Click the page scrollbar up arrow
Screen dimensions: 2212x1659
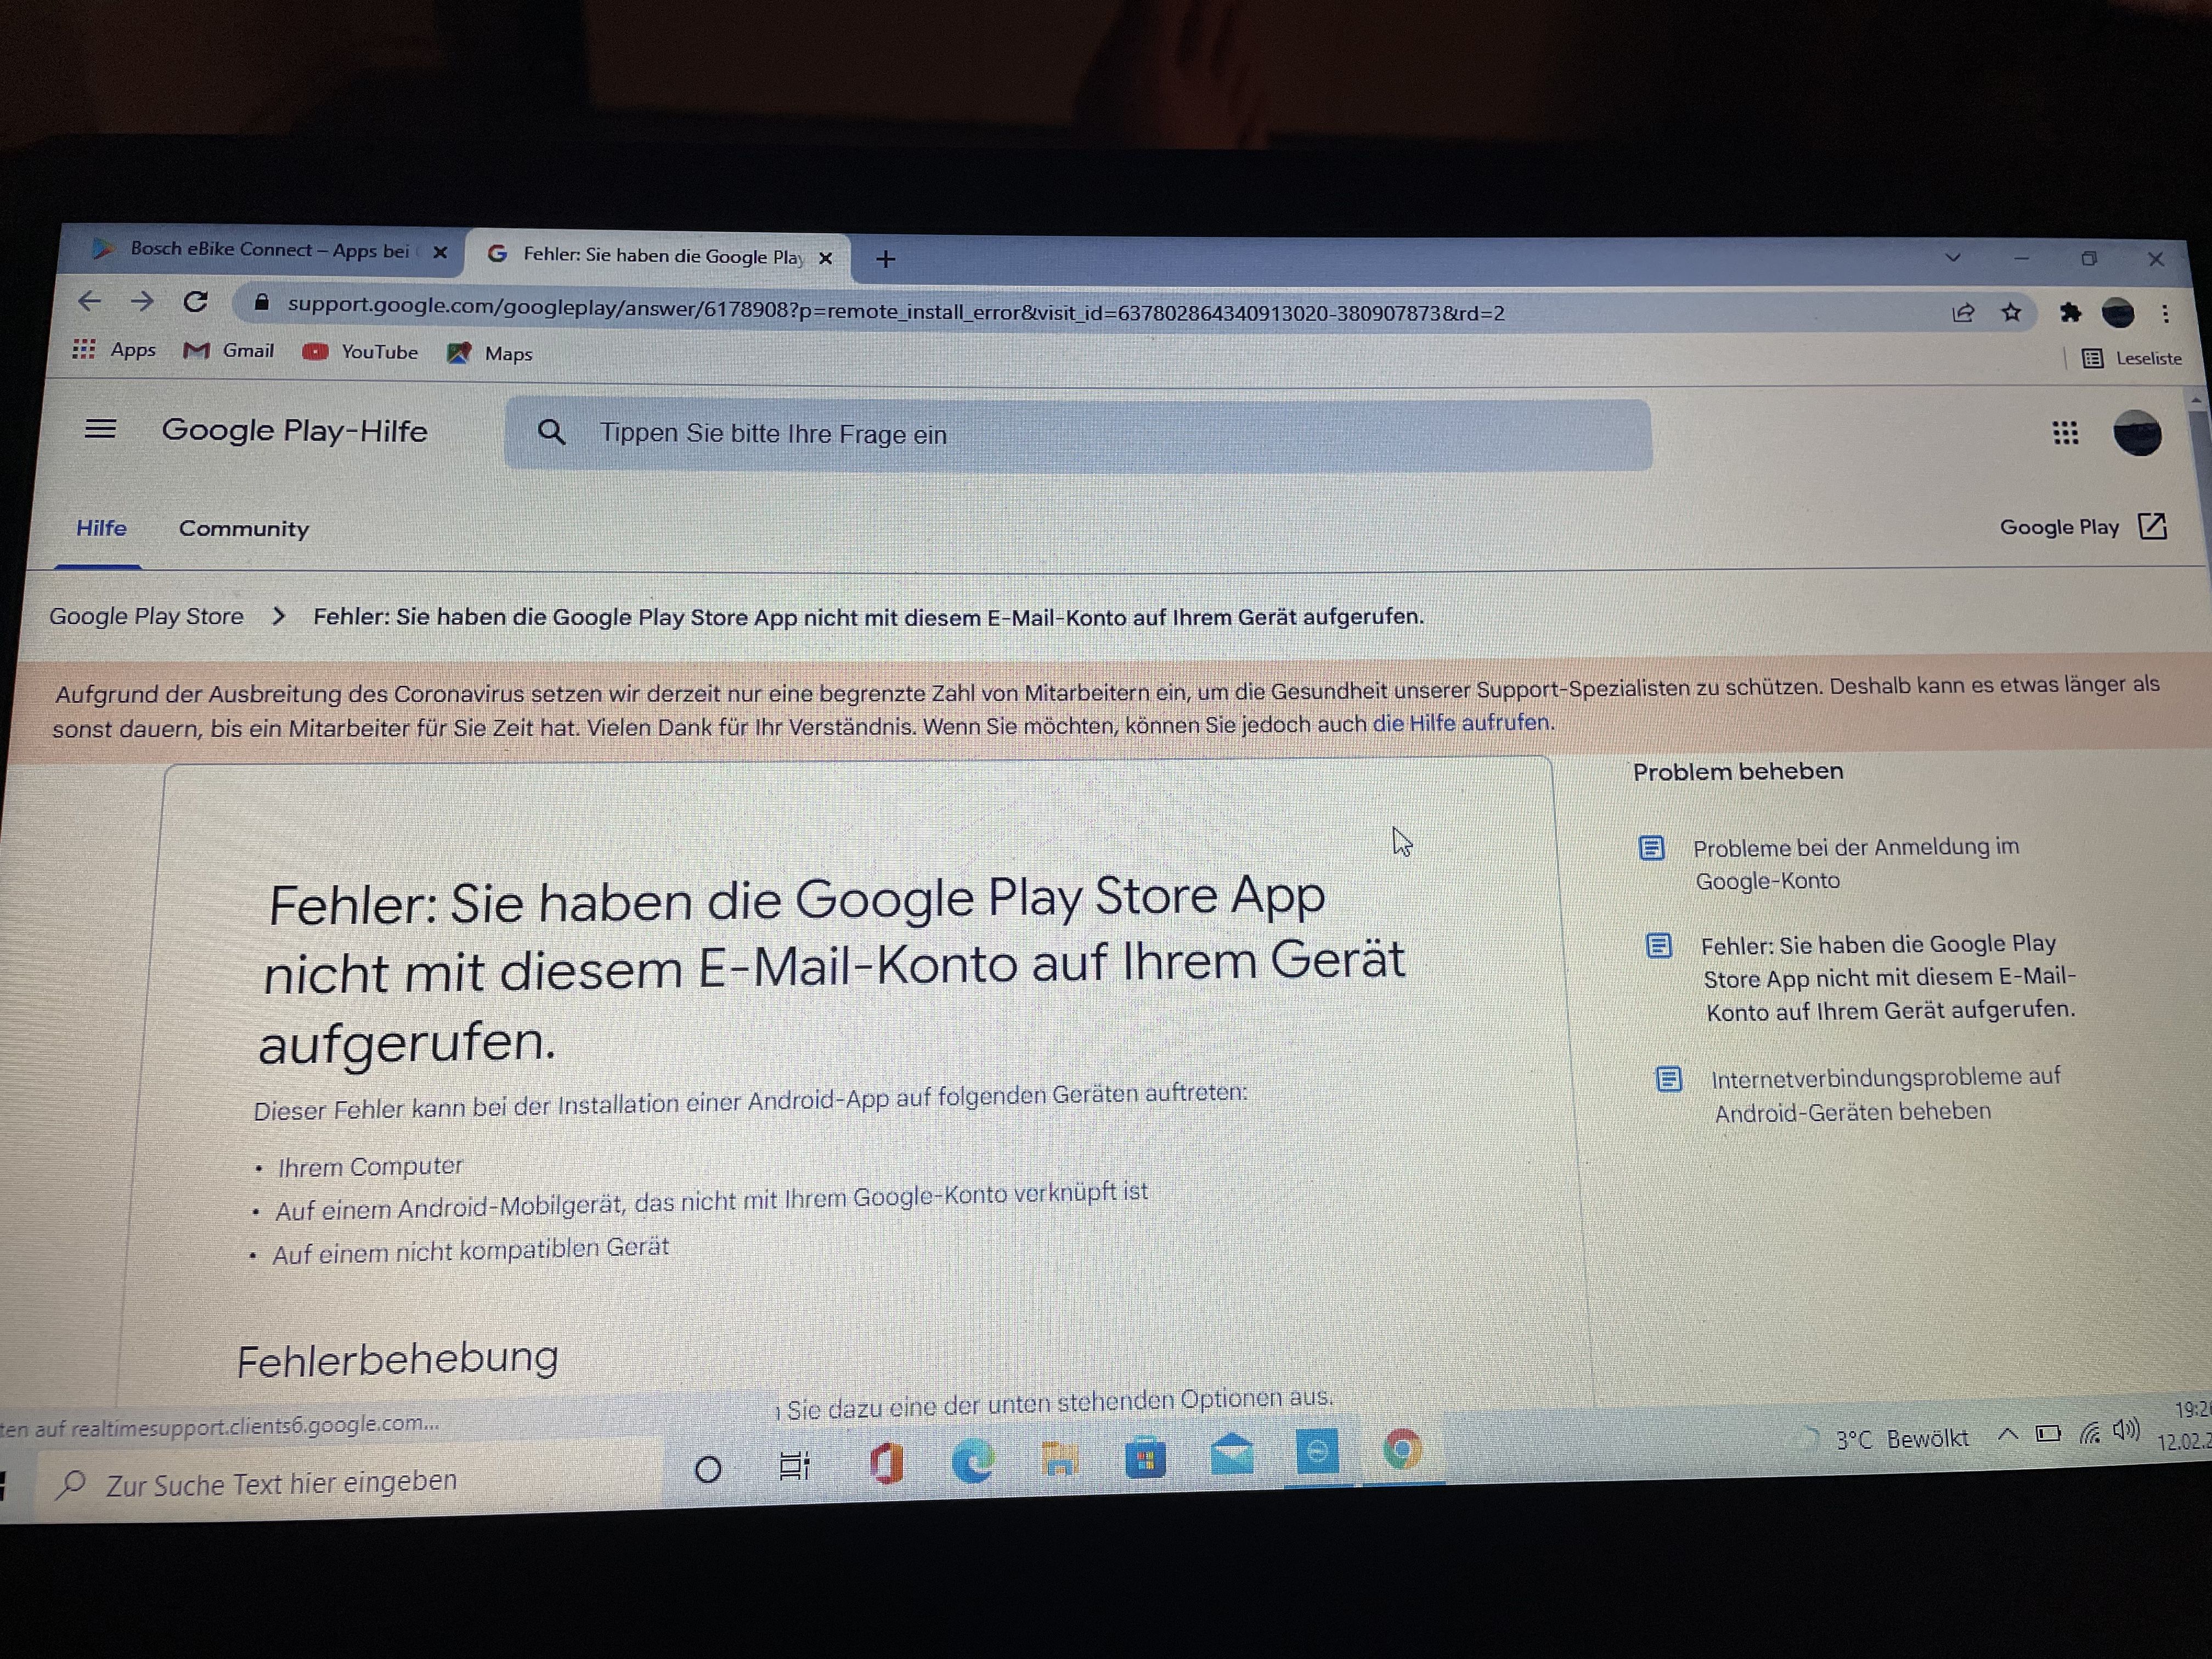[2196, 400]
